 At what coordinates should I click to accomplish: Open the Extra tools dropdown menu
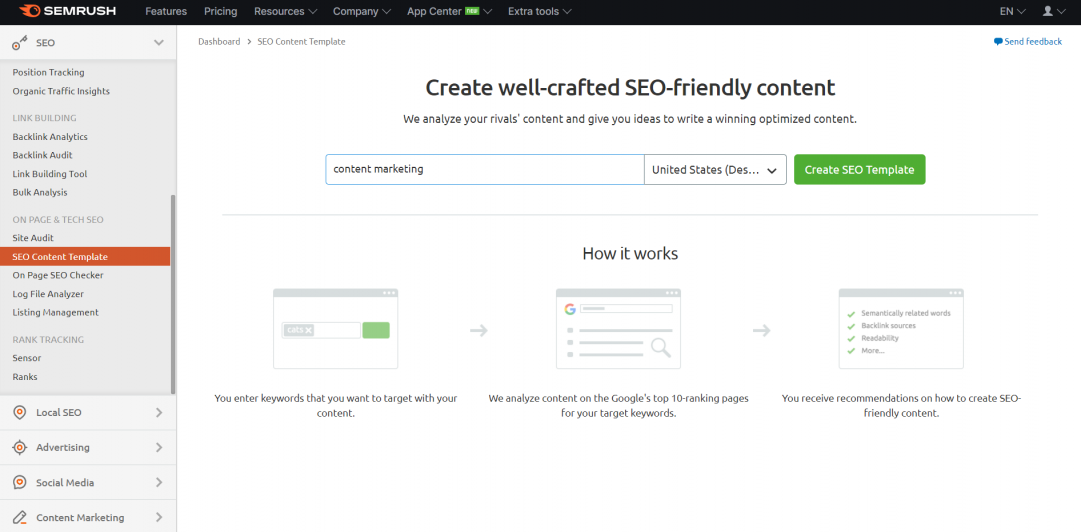(540, 12)
